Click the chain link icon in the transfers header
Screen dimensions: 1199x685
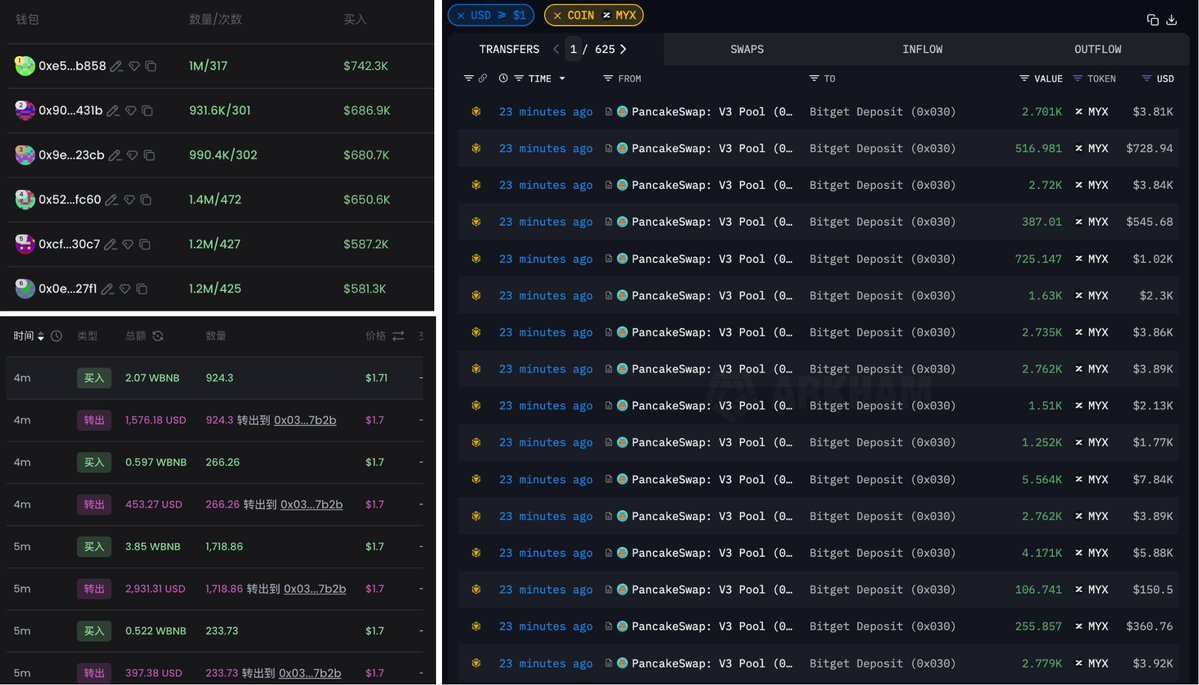tap(483, 78)
